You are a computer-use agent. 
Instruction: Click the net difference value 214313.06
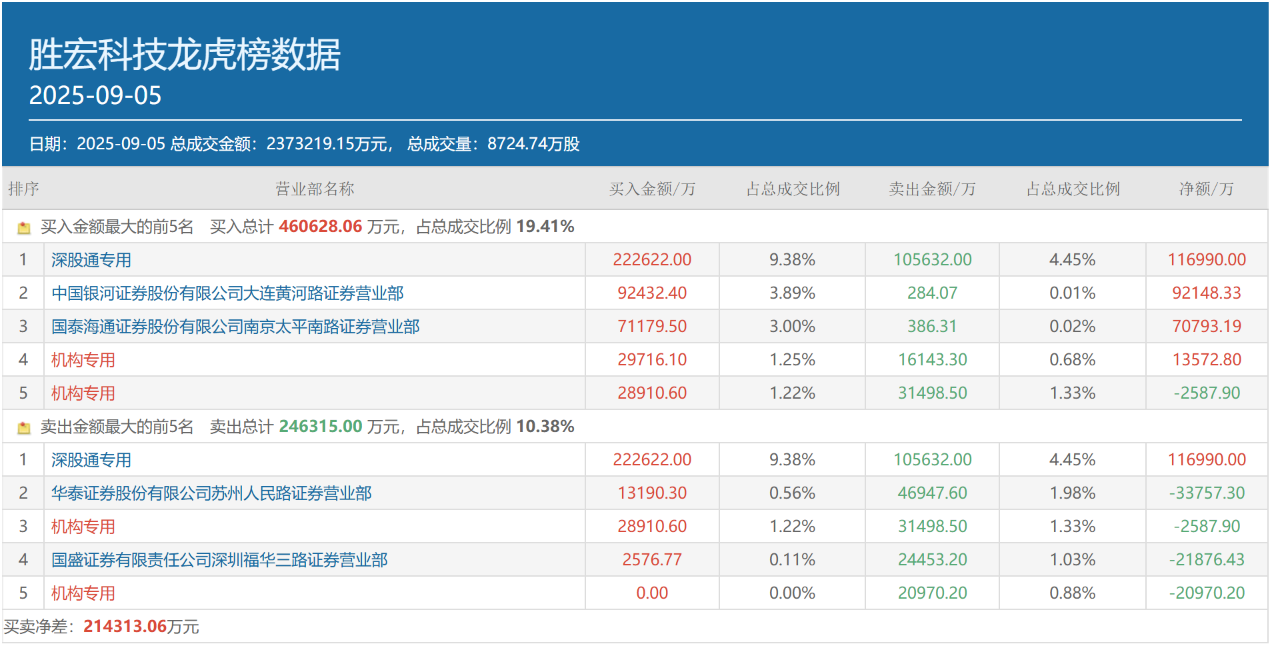point(125,627)
